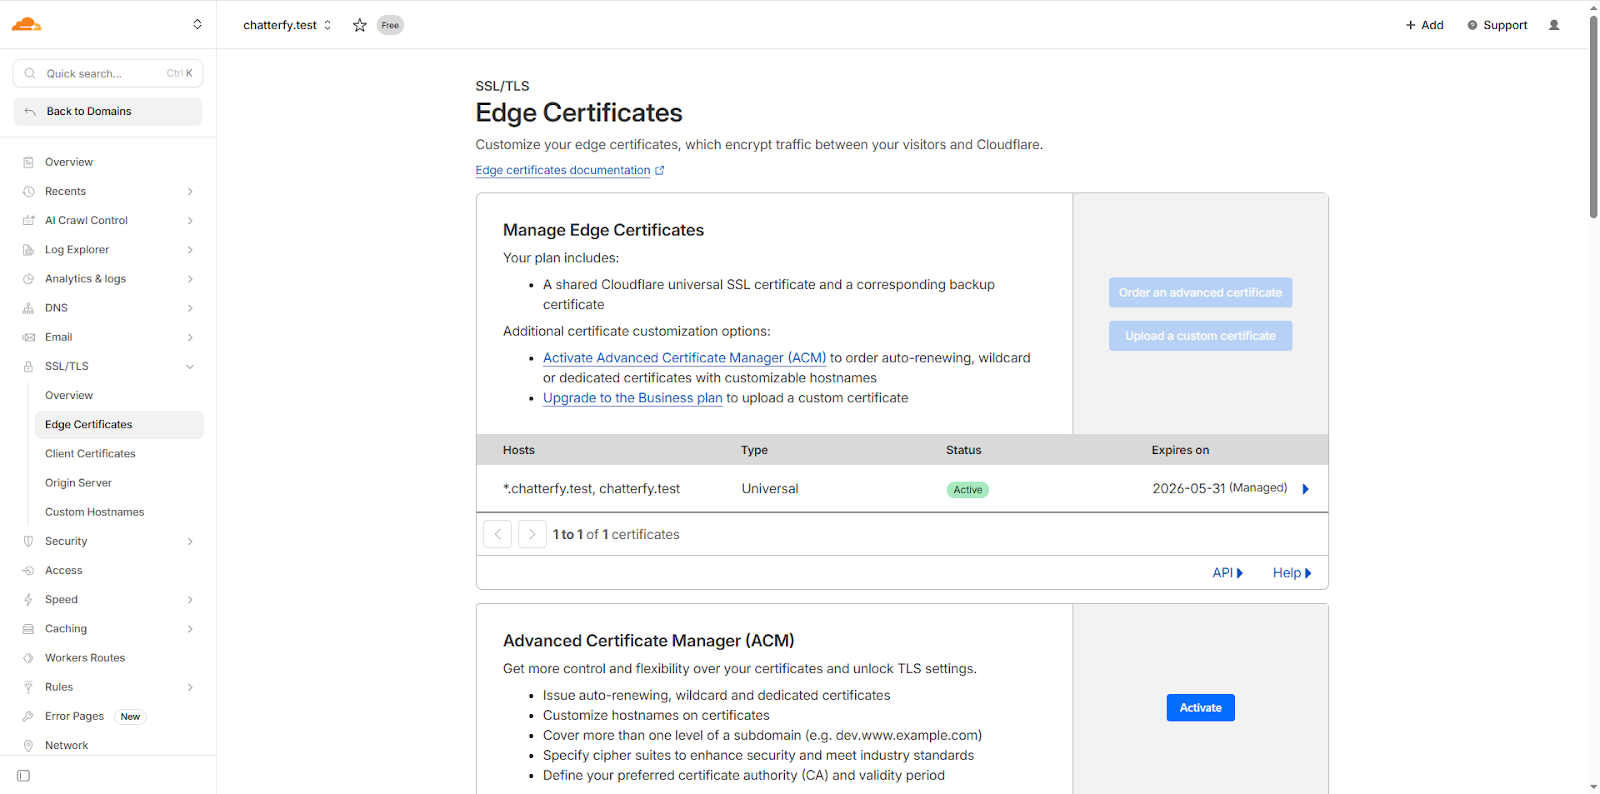Image resolution: width=1600 pixels, height=794 pixels.
Task: Focus the Quick search field
Action: [108, 73]
